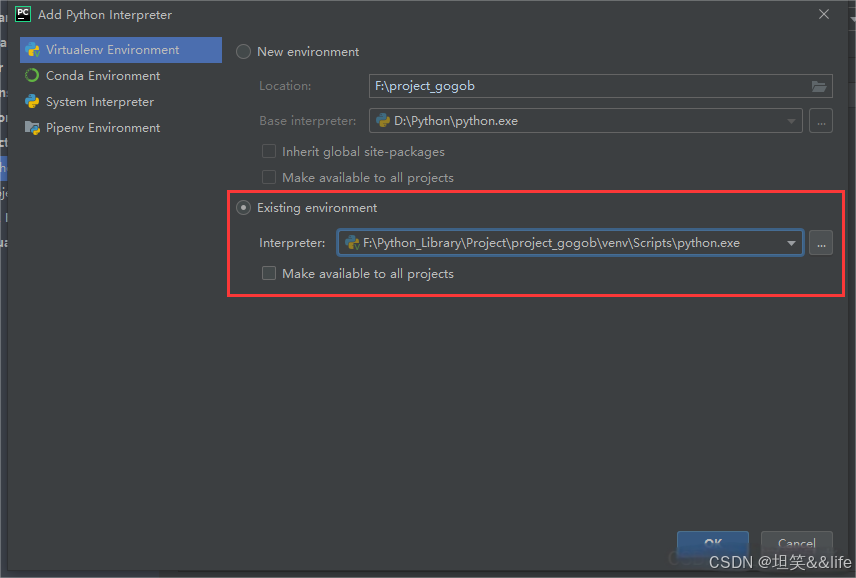856x578 pixels.
Task: Toggle Make available to all projects under Existing environment
Action: [269, 273]
